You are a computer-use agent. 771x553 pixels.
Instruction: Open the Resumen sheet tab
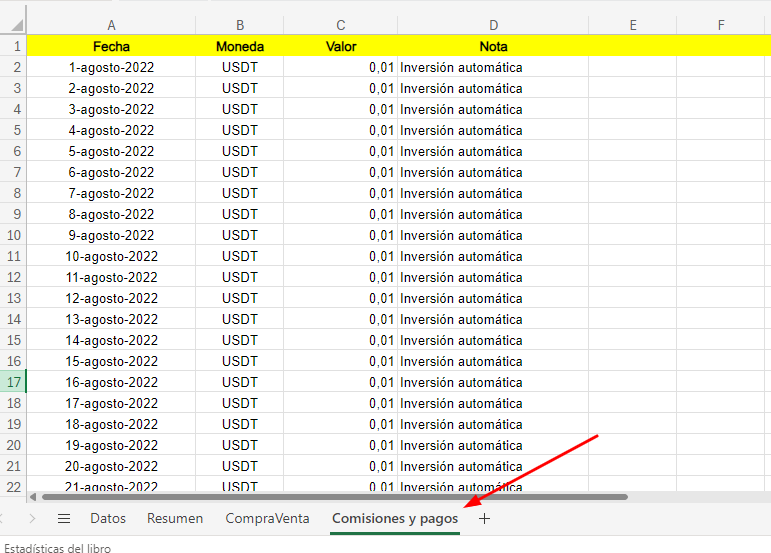(175, 519)
